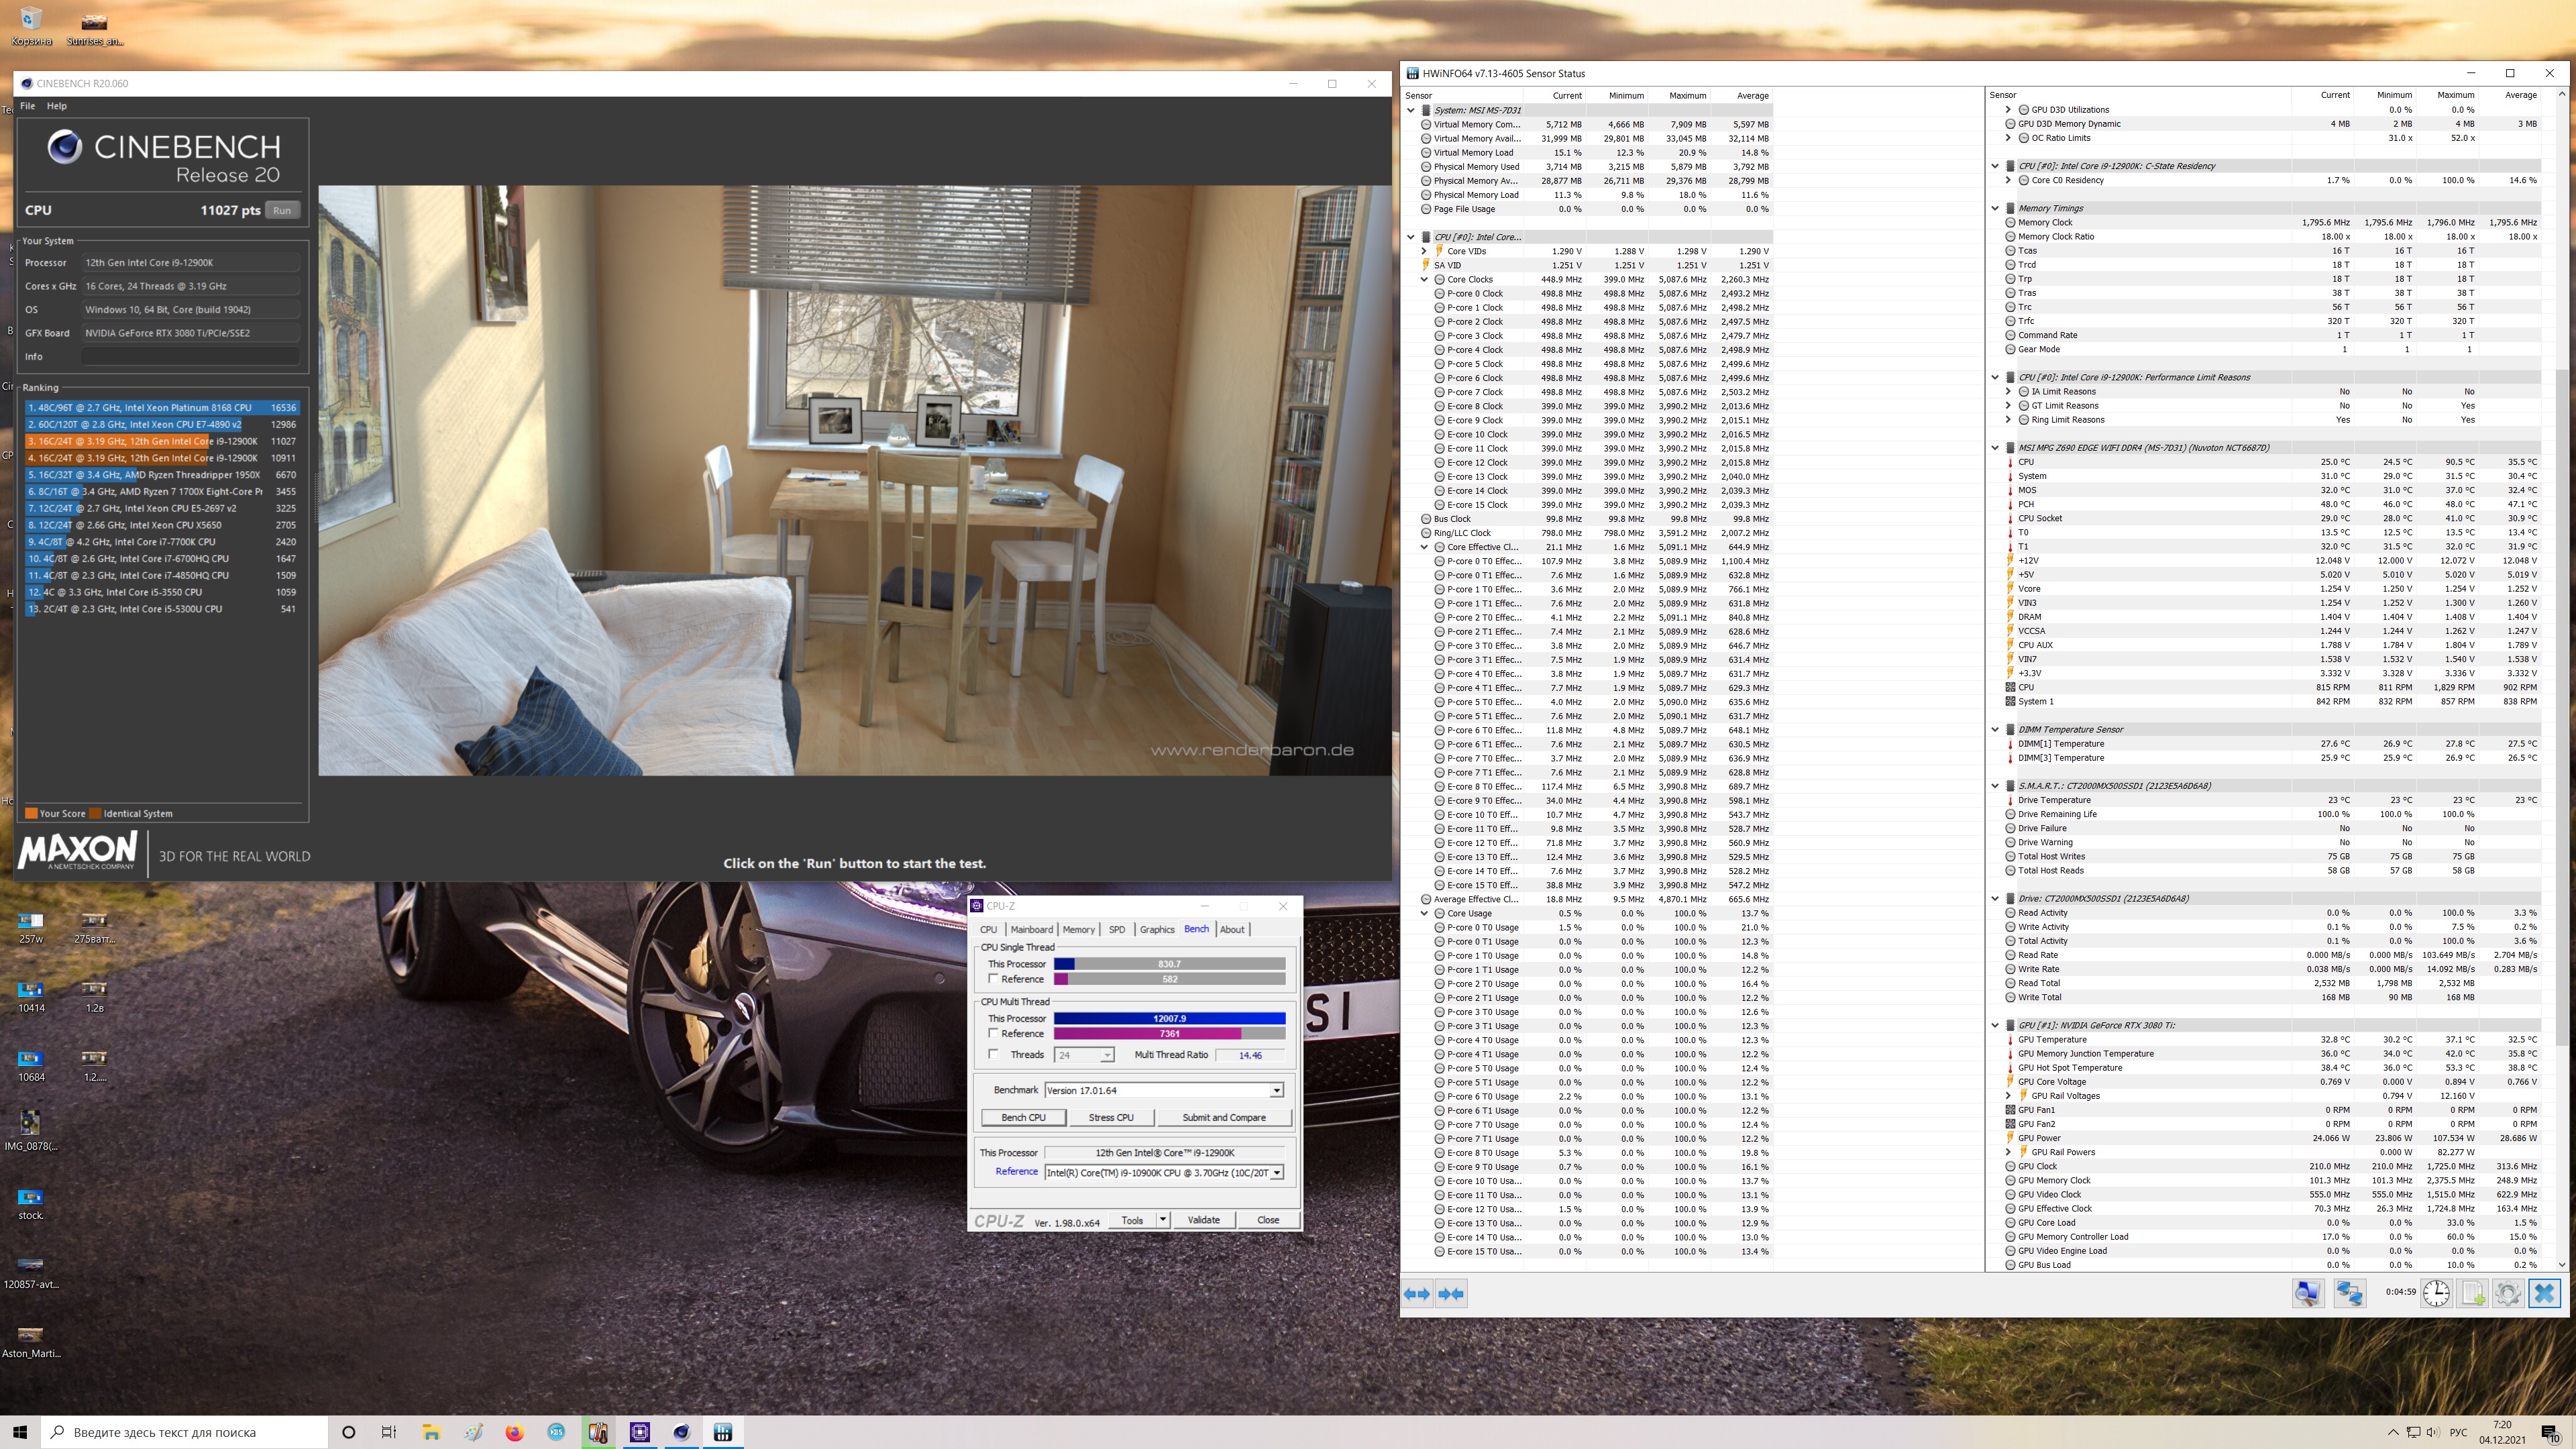The width and height of the screenshot is (2576, 1449).
Task: Click the Cinebench Info input field
Action: tap(190, 357)
